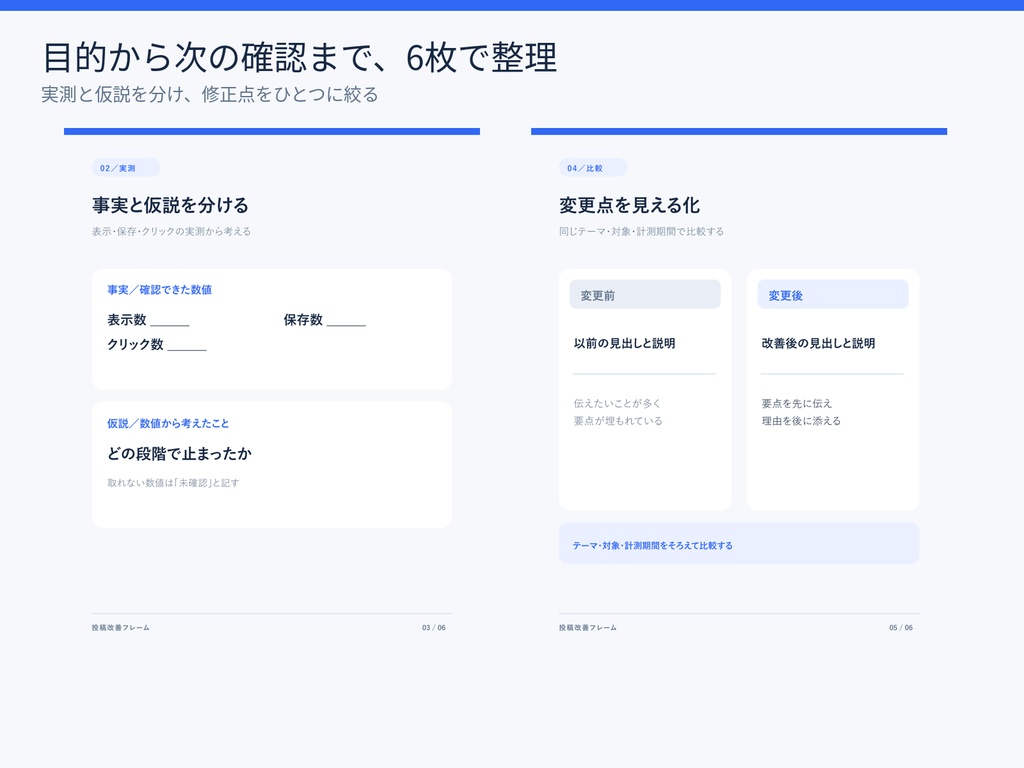Select the text 以前の見出しと説明
1024x768 pixels.
point(624,343)
